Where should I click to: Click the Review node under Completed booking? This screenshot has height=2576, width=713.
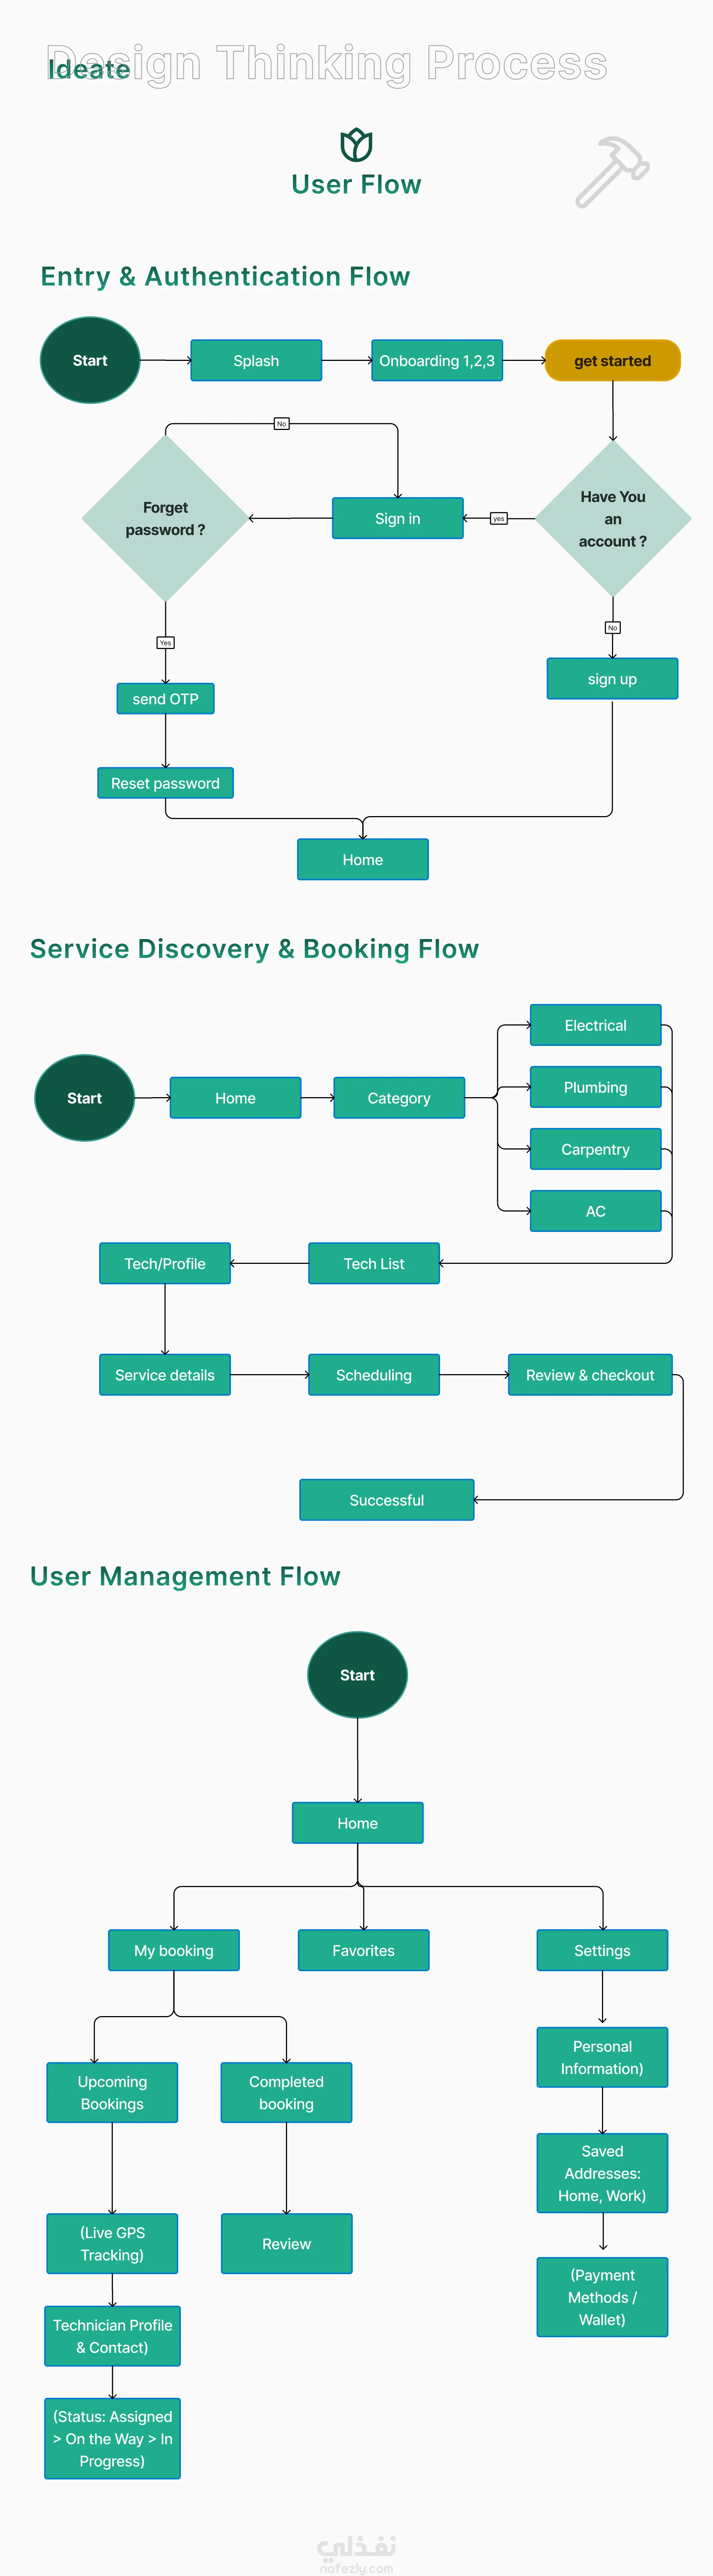click(x=287, y=2244)
